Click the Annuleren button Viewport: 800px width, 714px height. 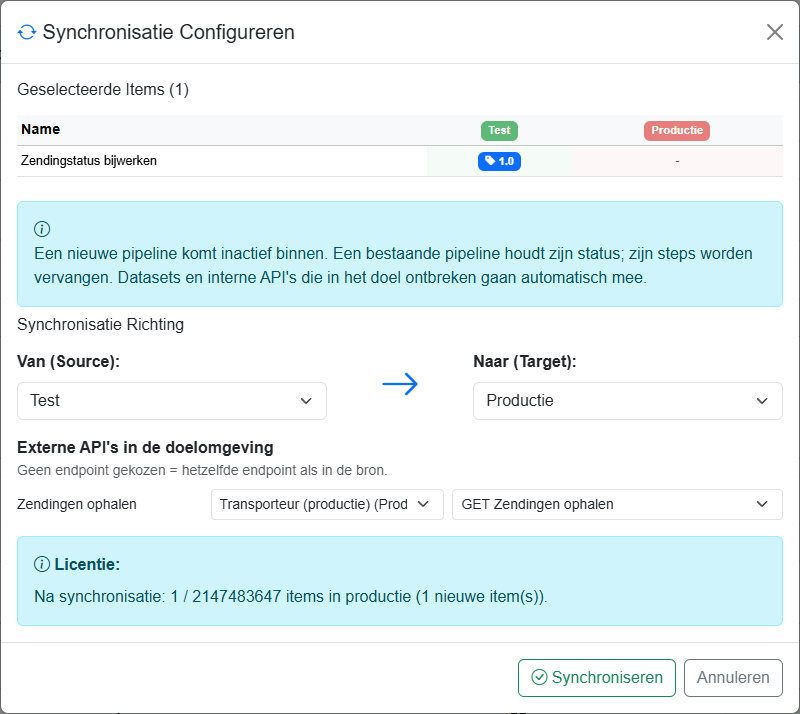[x=733, y=677]
